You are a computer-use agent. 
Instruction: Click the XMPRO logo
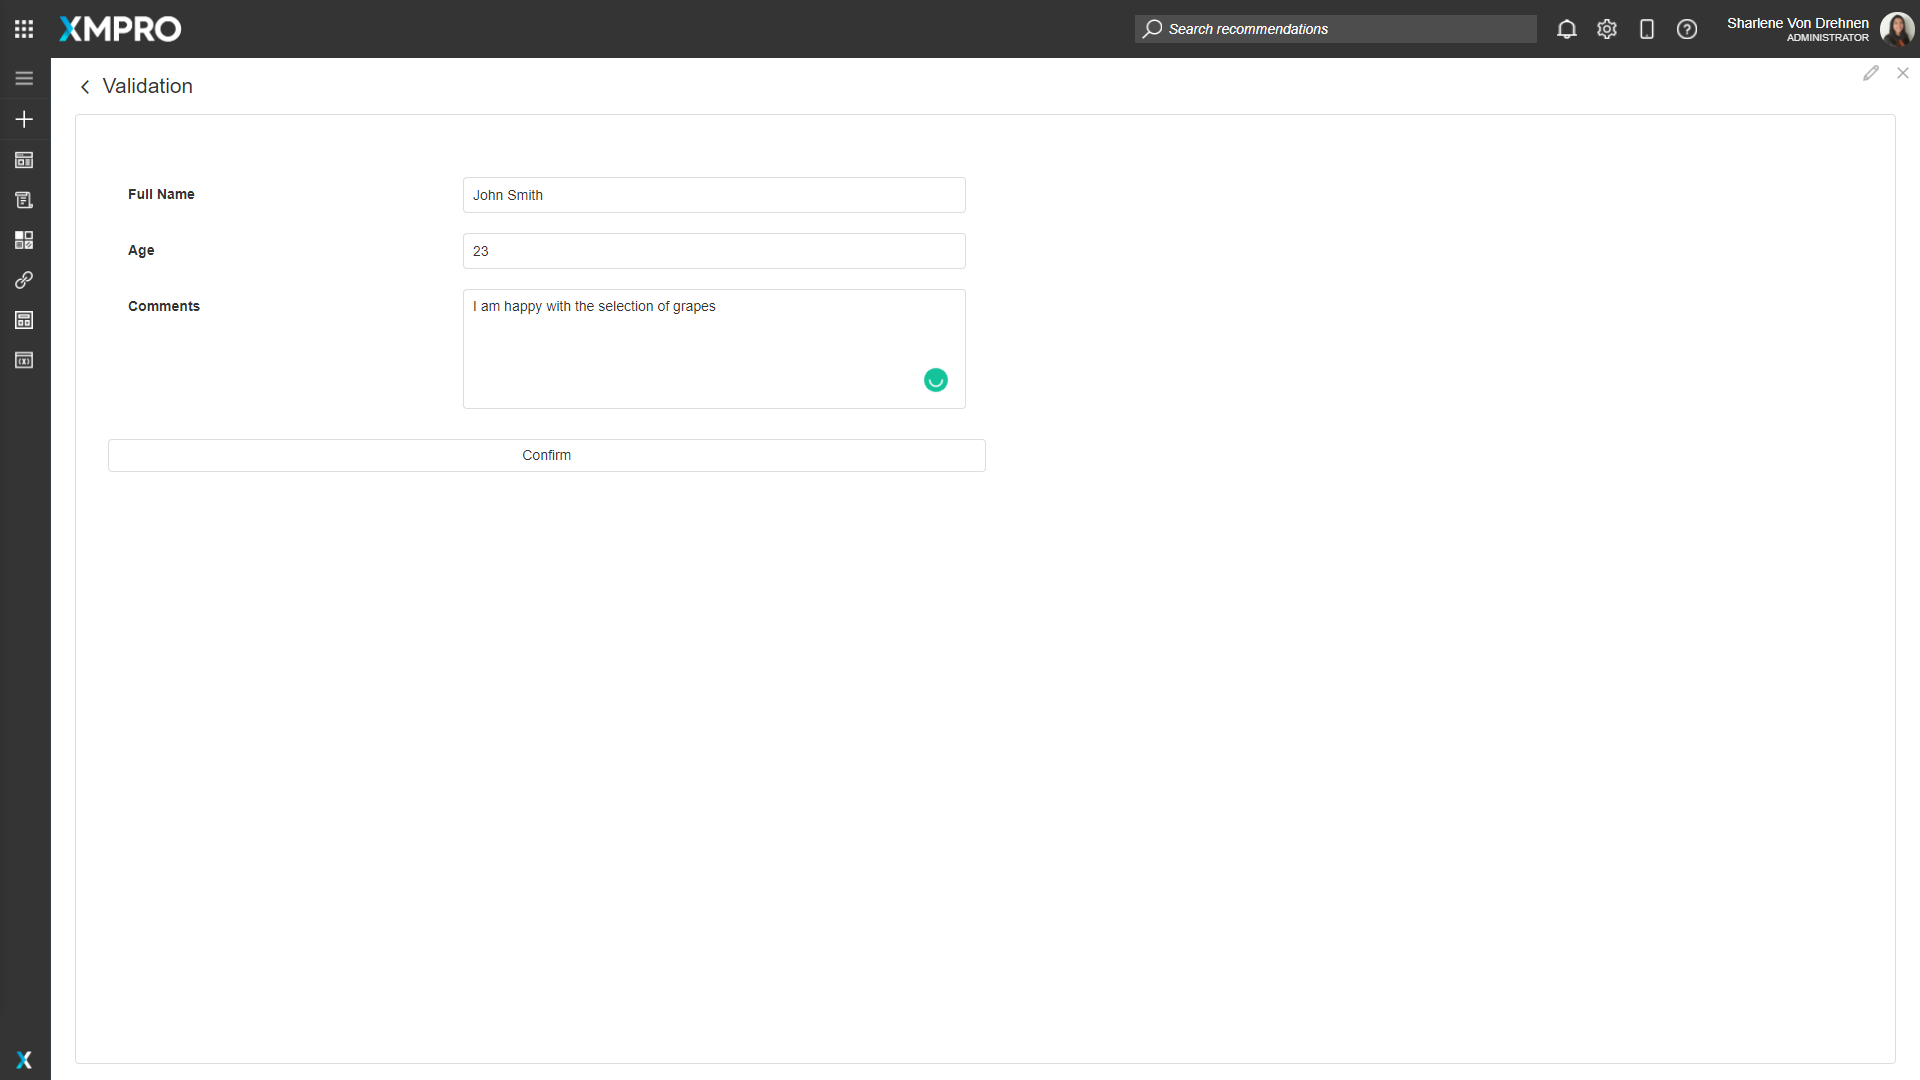[119, 29]
